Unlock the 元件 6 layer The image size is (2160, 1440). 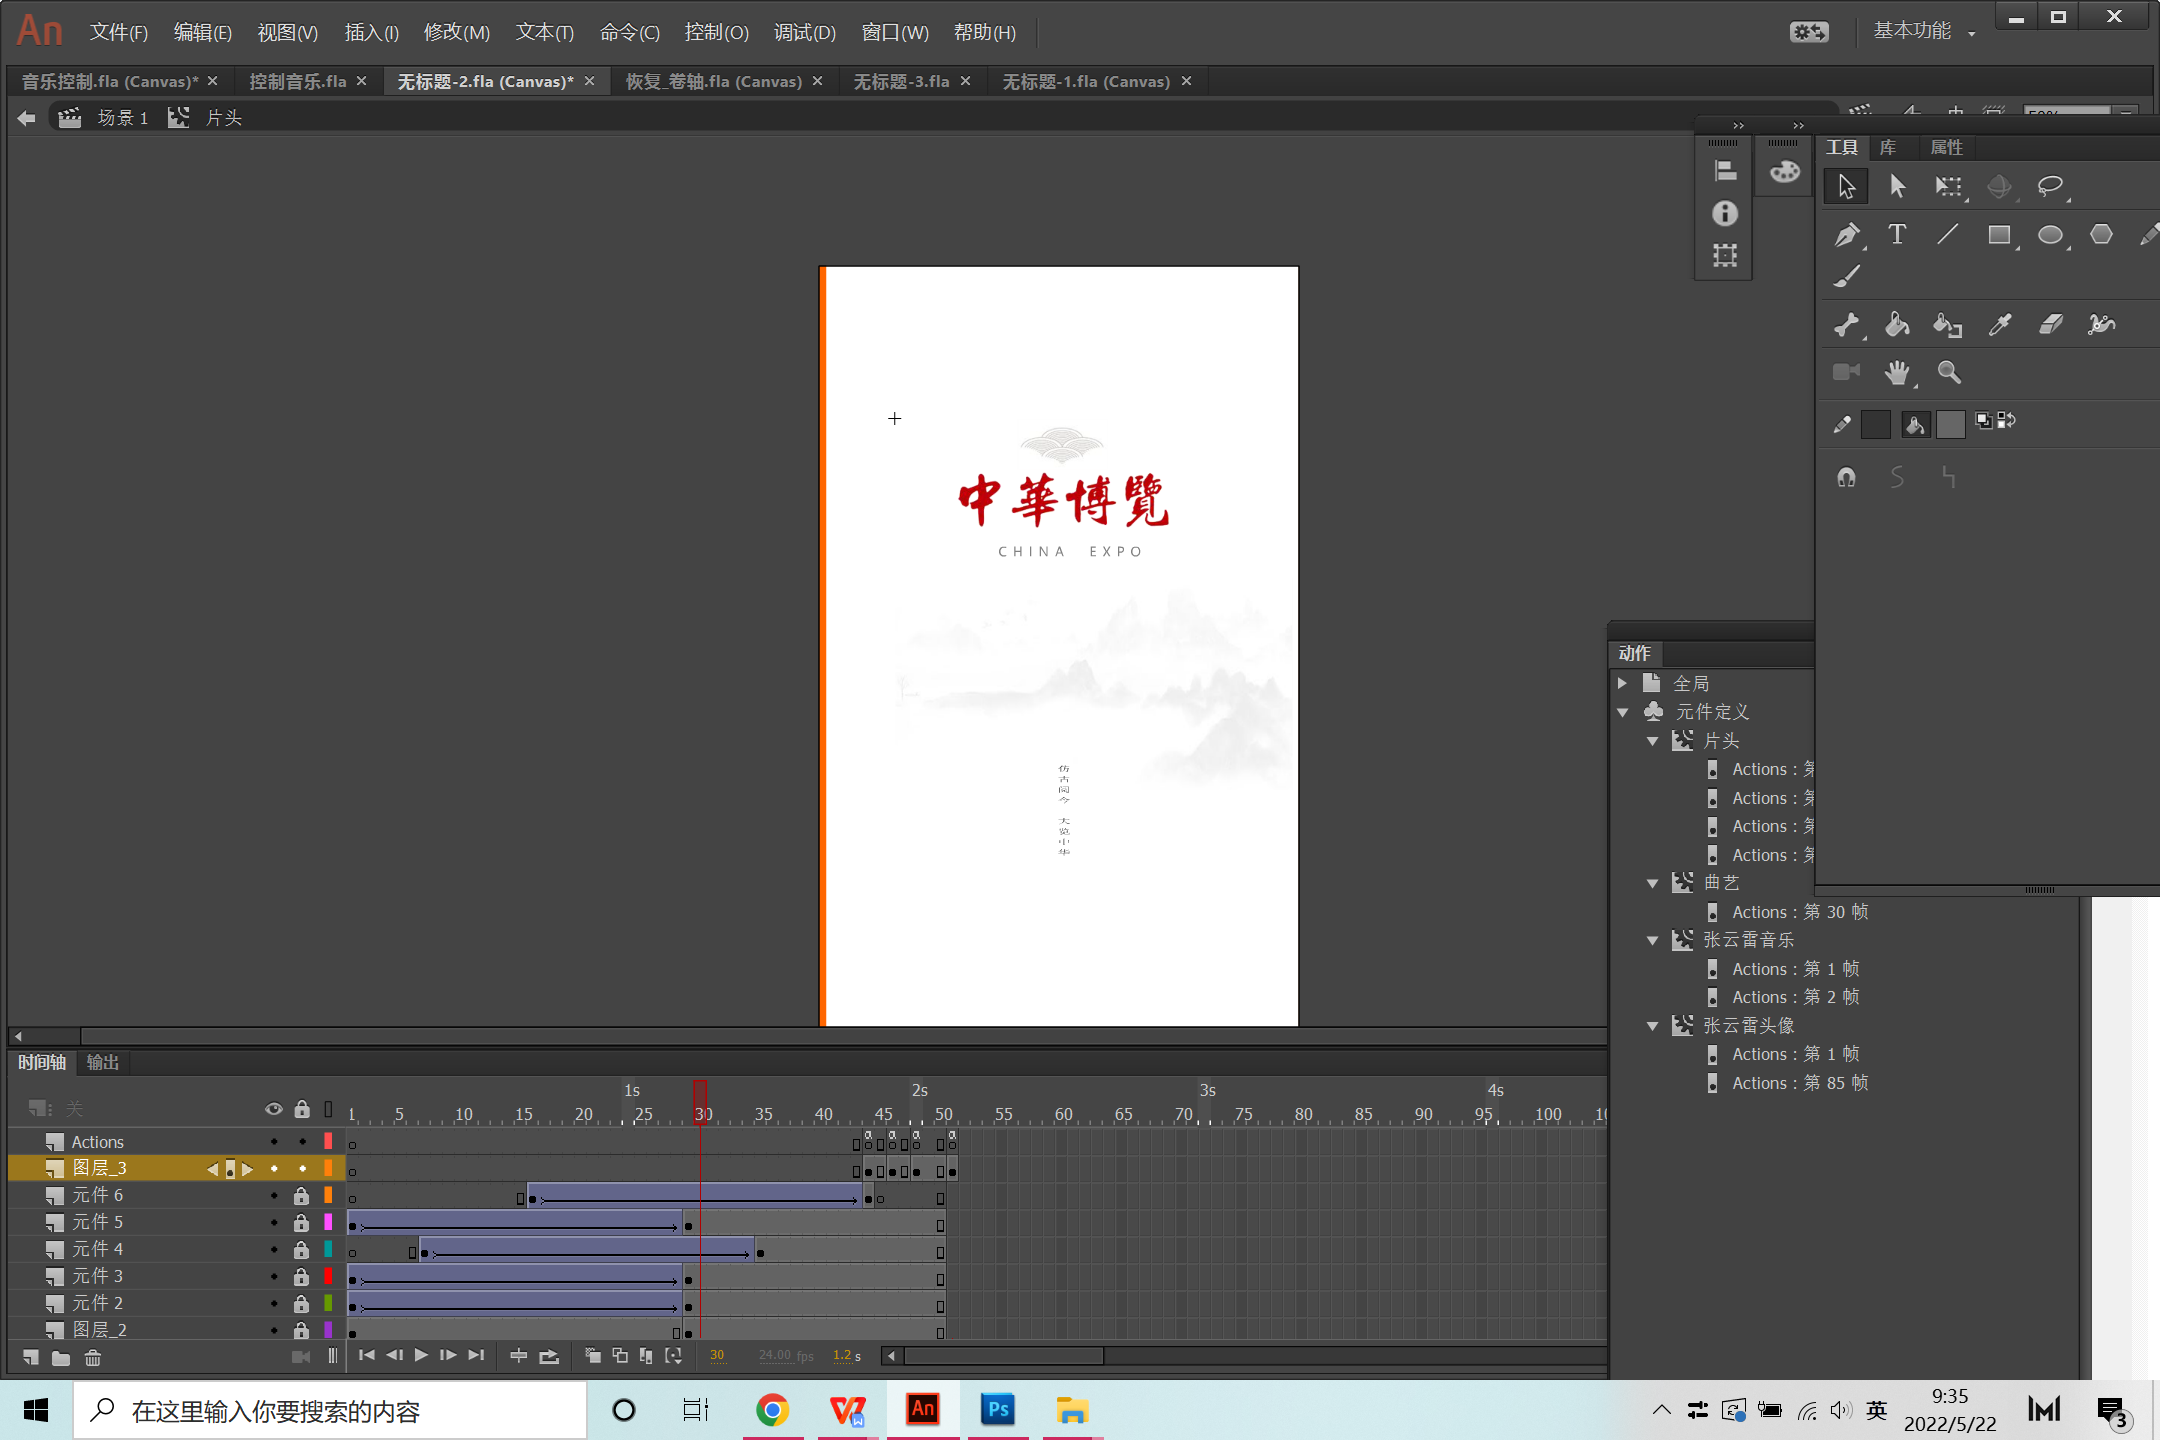pyautogui.click(x=301, y=1196)
